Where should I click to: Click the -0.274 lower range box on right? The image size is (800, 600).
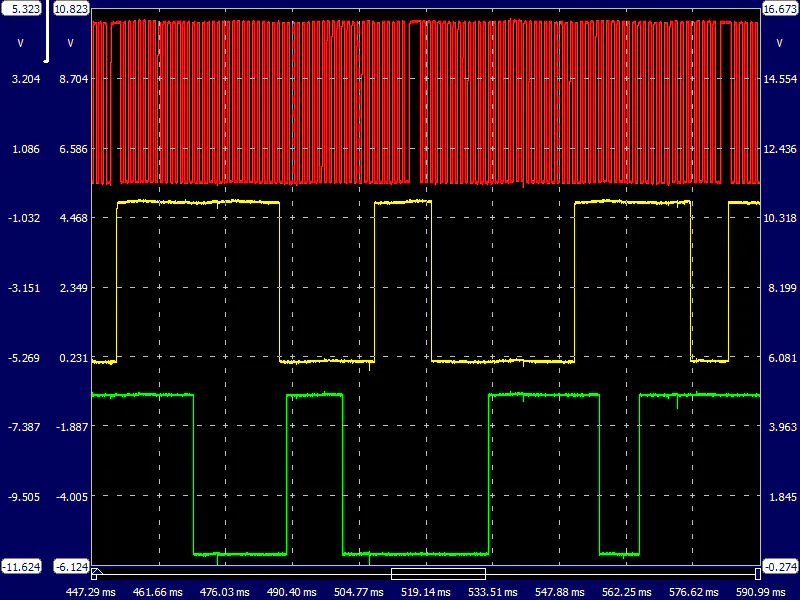tap(779, 566)
